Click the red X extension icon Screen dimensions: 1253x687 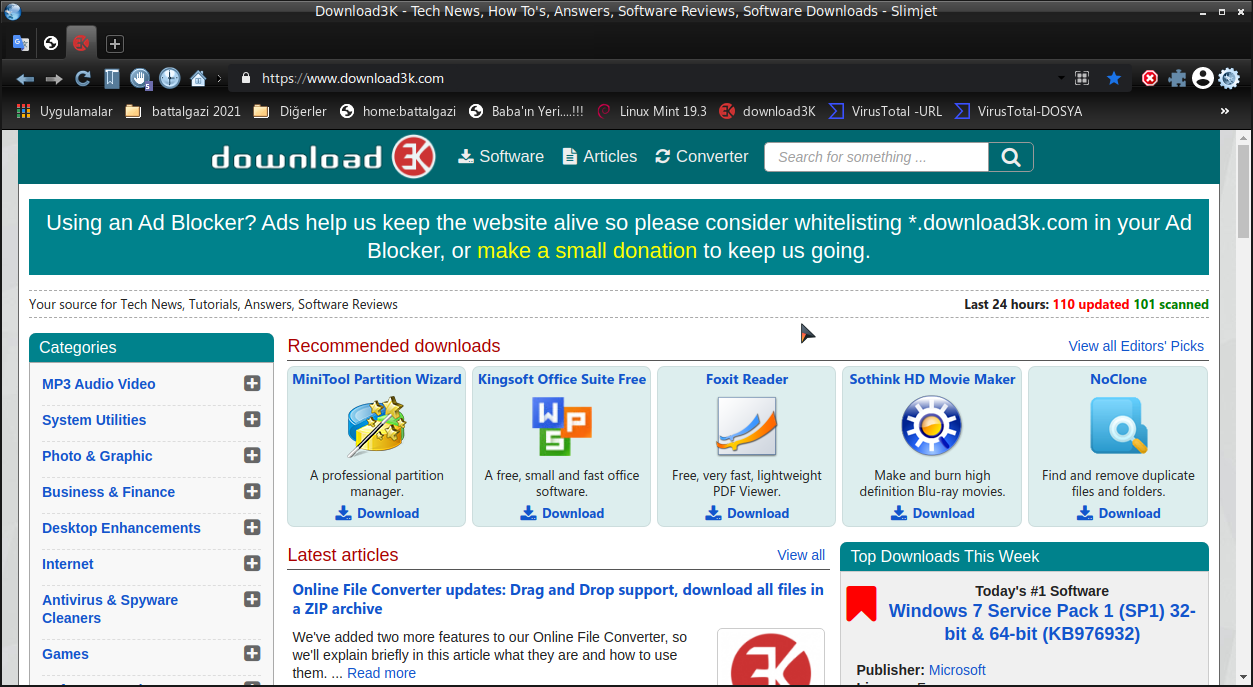point(1150,78)
